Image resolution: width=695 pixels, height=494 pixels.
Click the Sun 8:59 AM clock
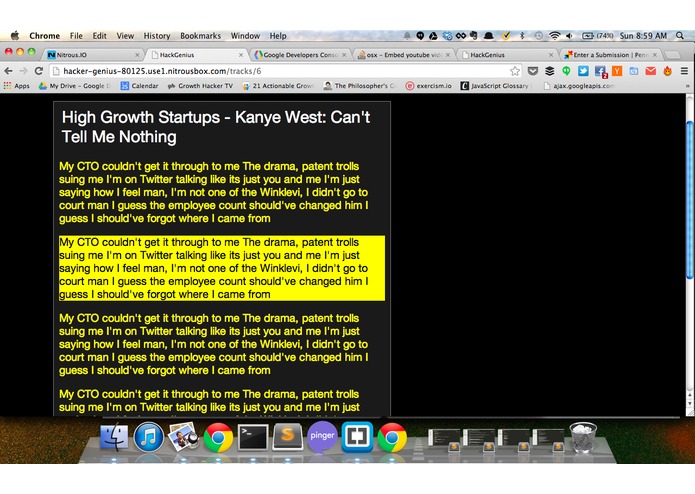643,36
